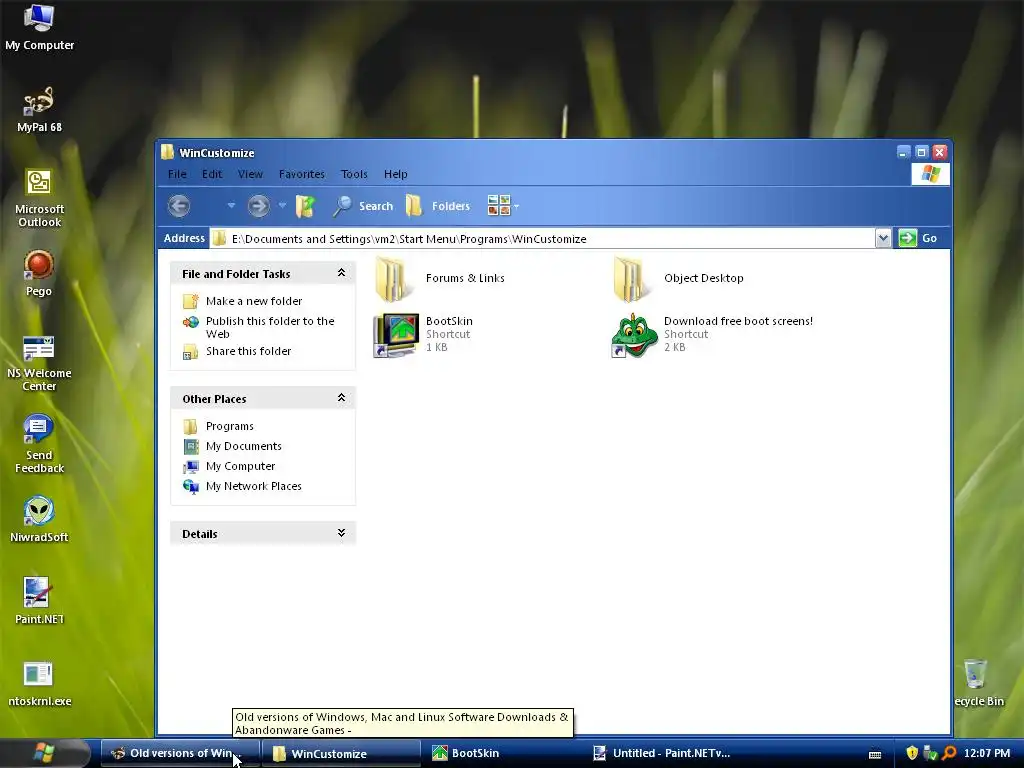Open the Back history dropdown arrow

click(x=231, y=206)
